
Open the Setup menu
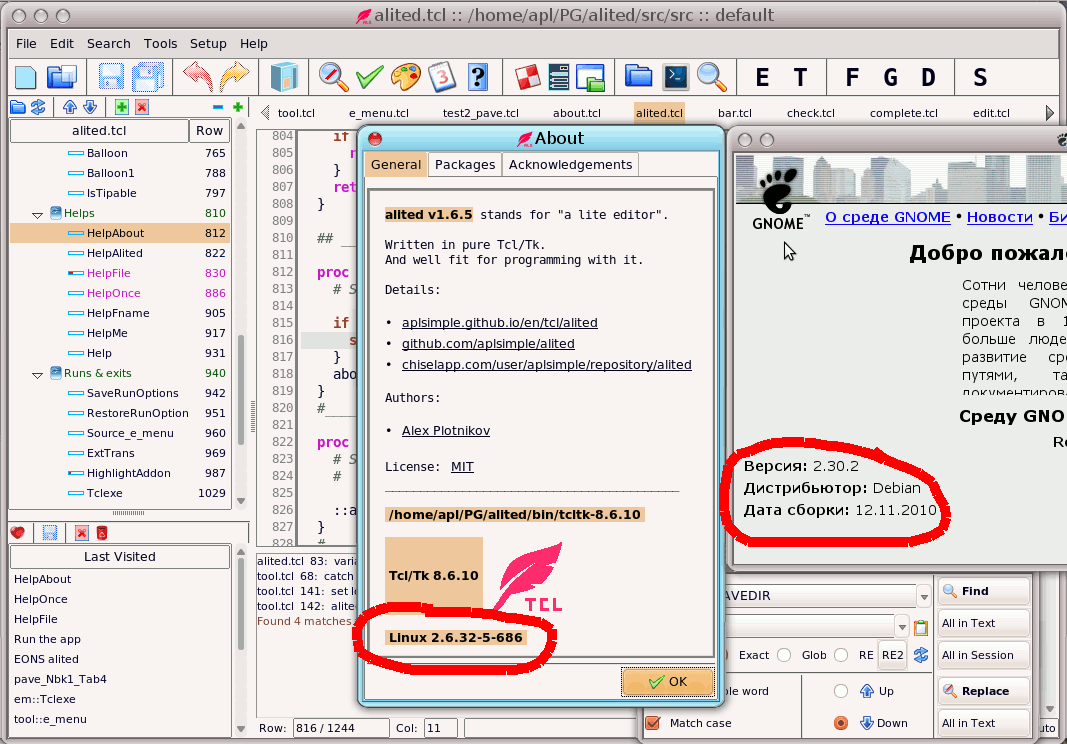tap(208, 44)
